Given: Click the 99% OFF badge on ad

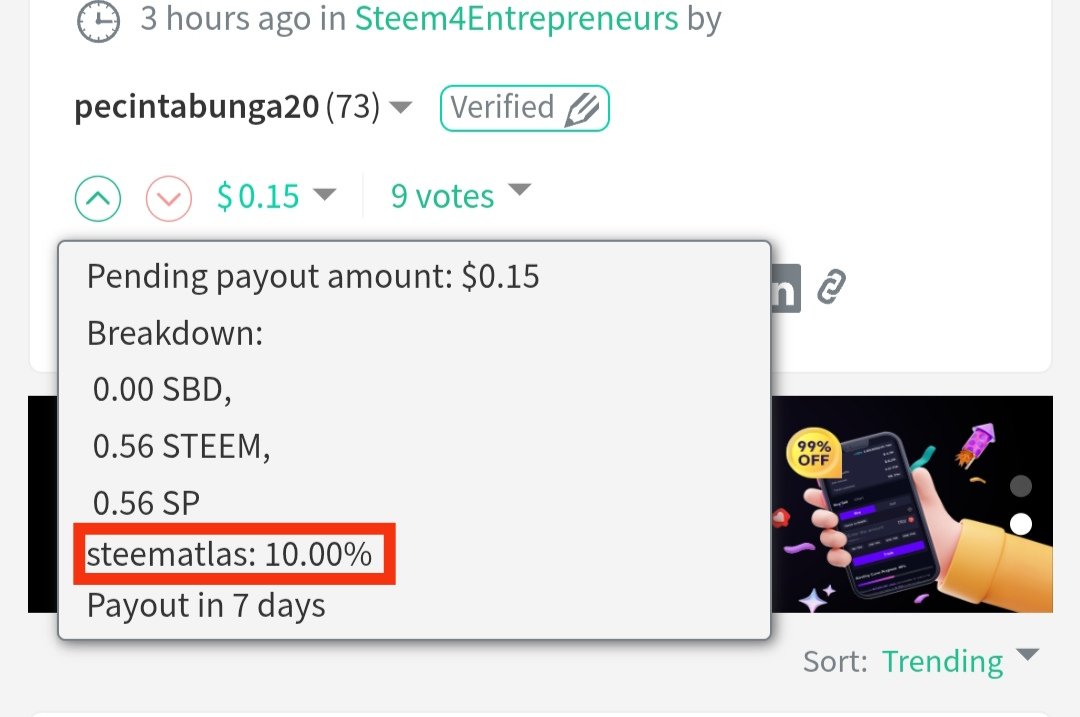Looking at the screenshot, I should tap(813, 453).
